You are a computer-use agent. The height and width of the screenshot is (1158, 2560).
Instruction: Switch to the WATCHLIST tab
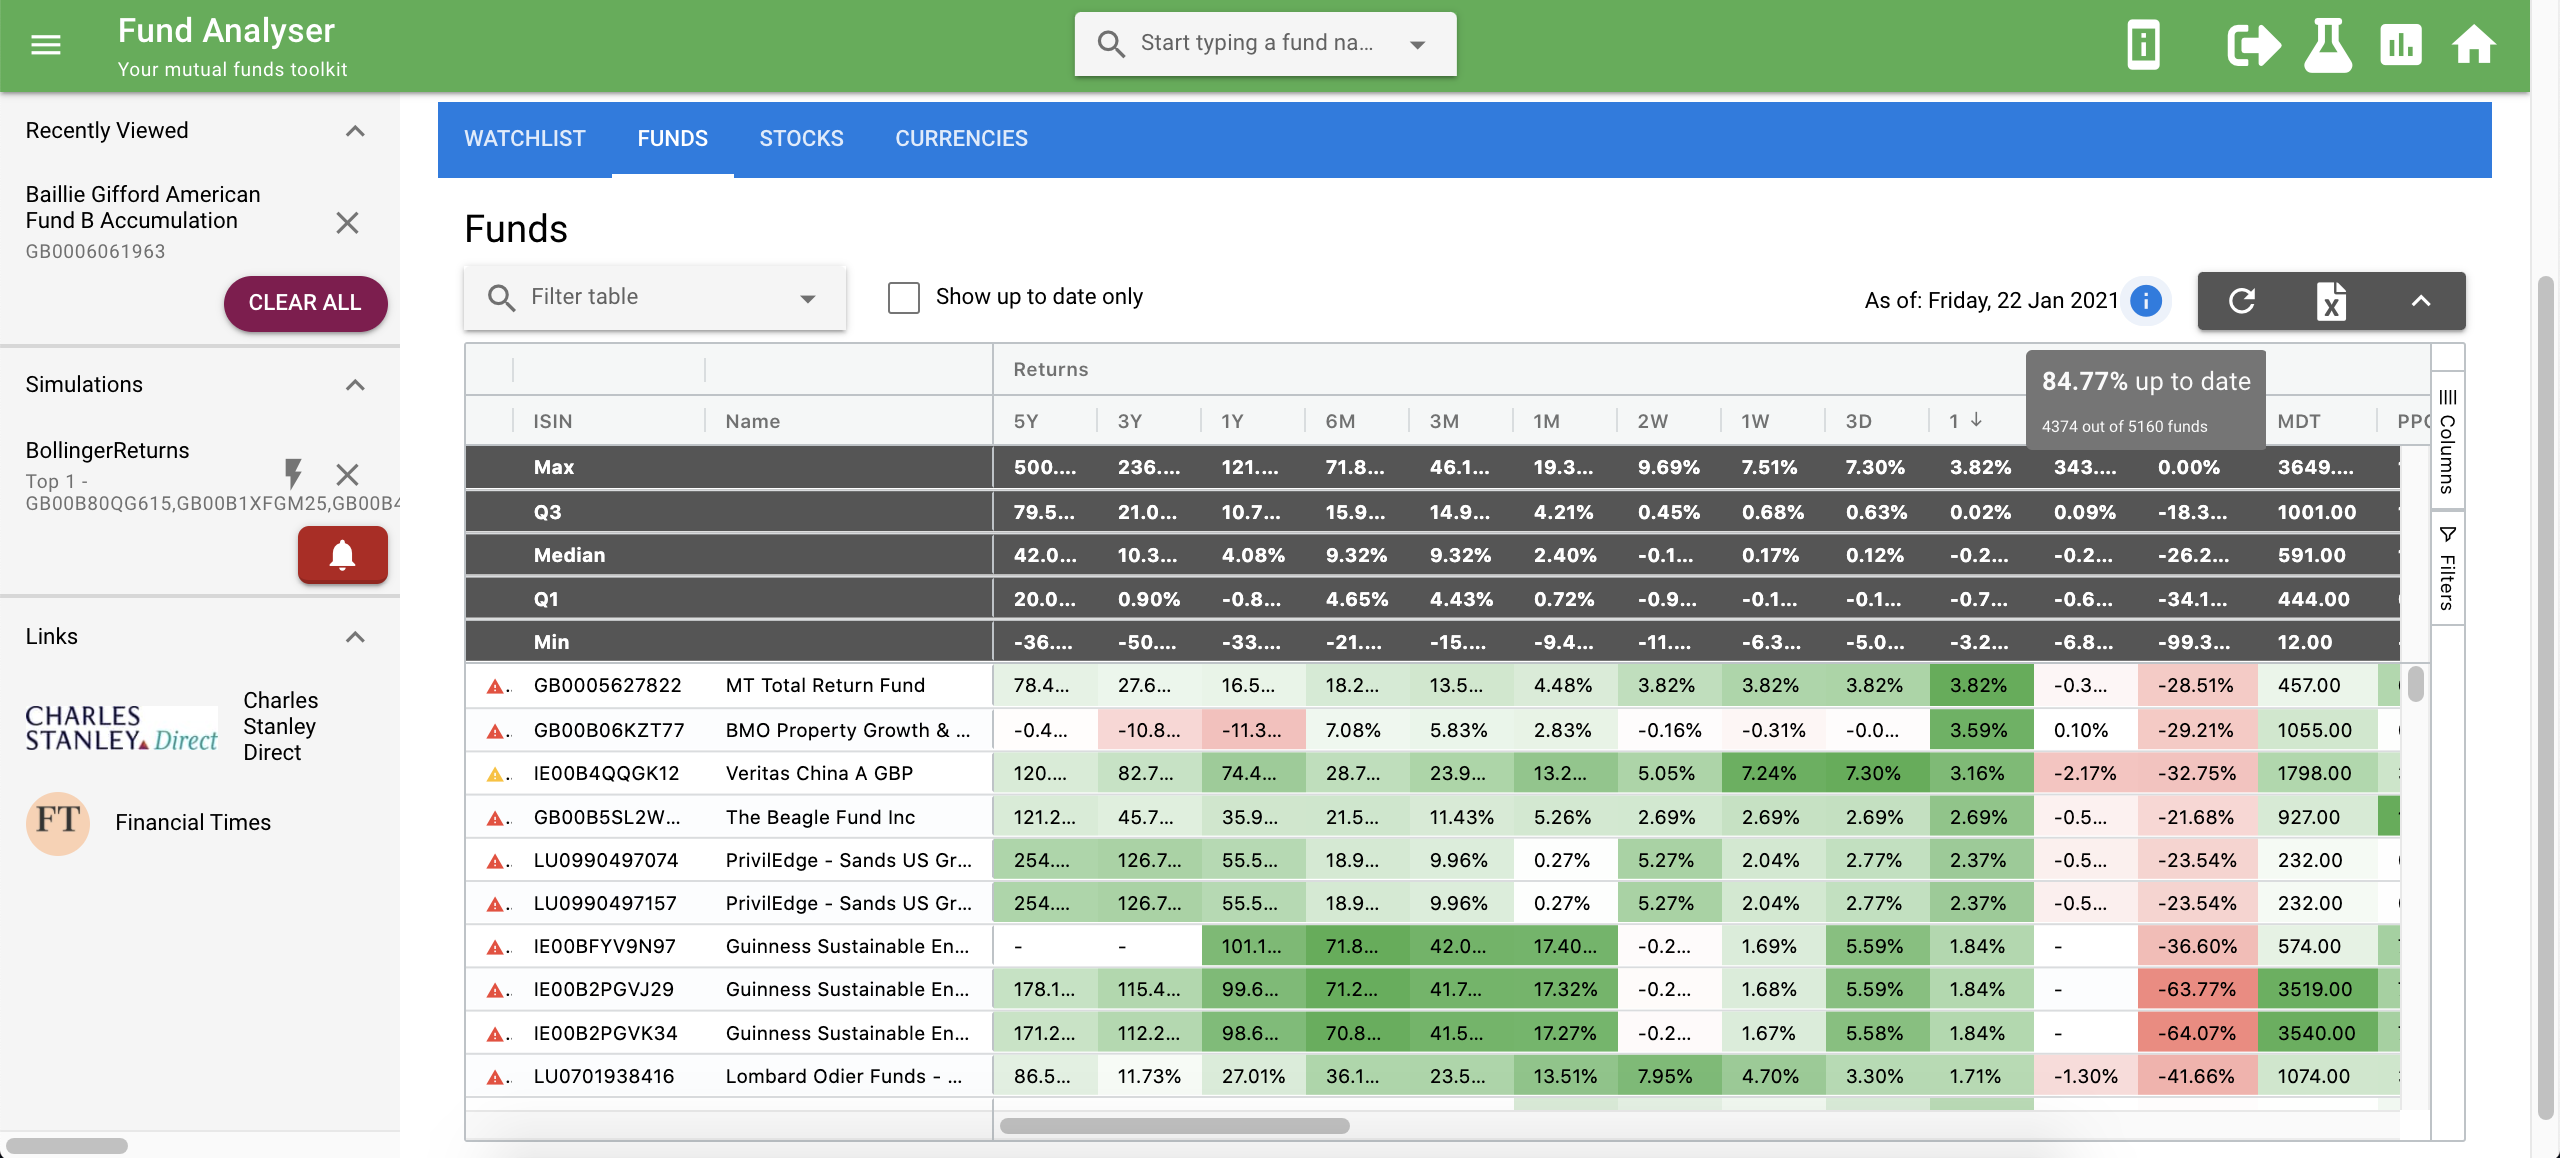(525, 139)
